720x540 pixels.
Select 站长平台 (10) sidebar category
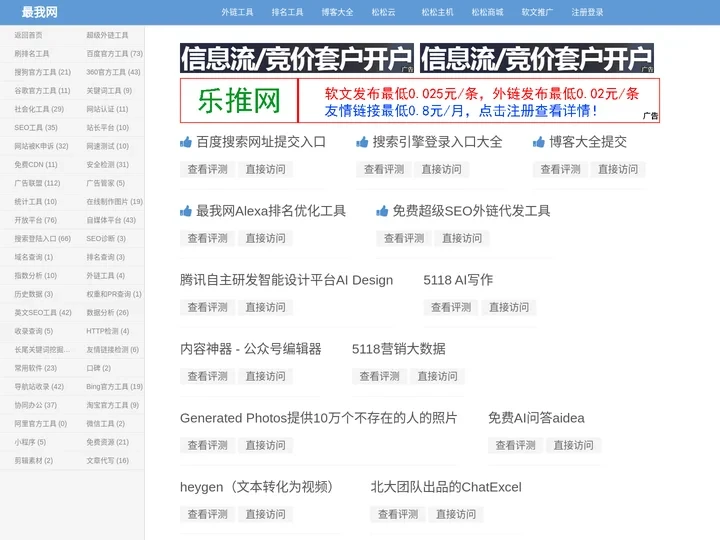pos(107,128)
